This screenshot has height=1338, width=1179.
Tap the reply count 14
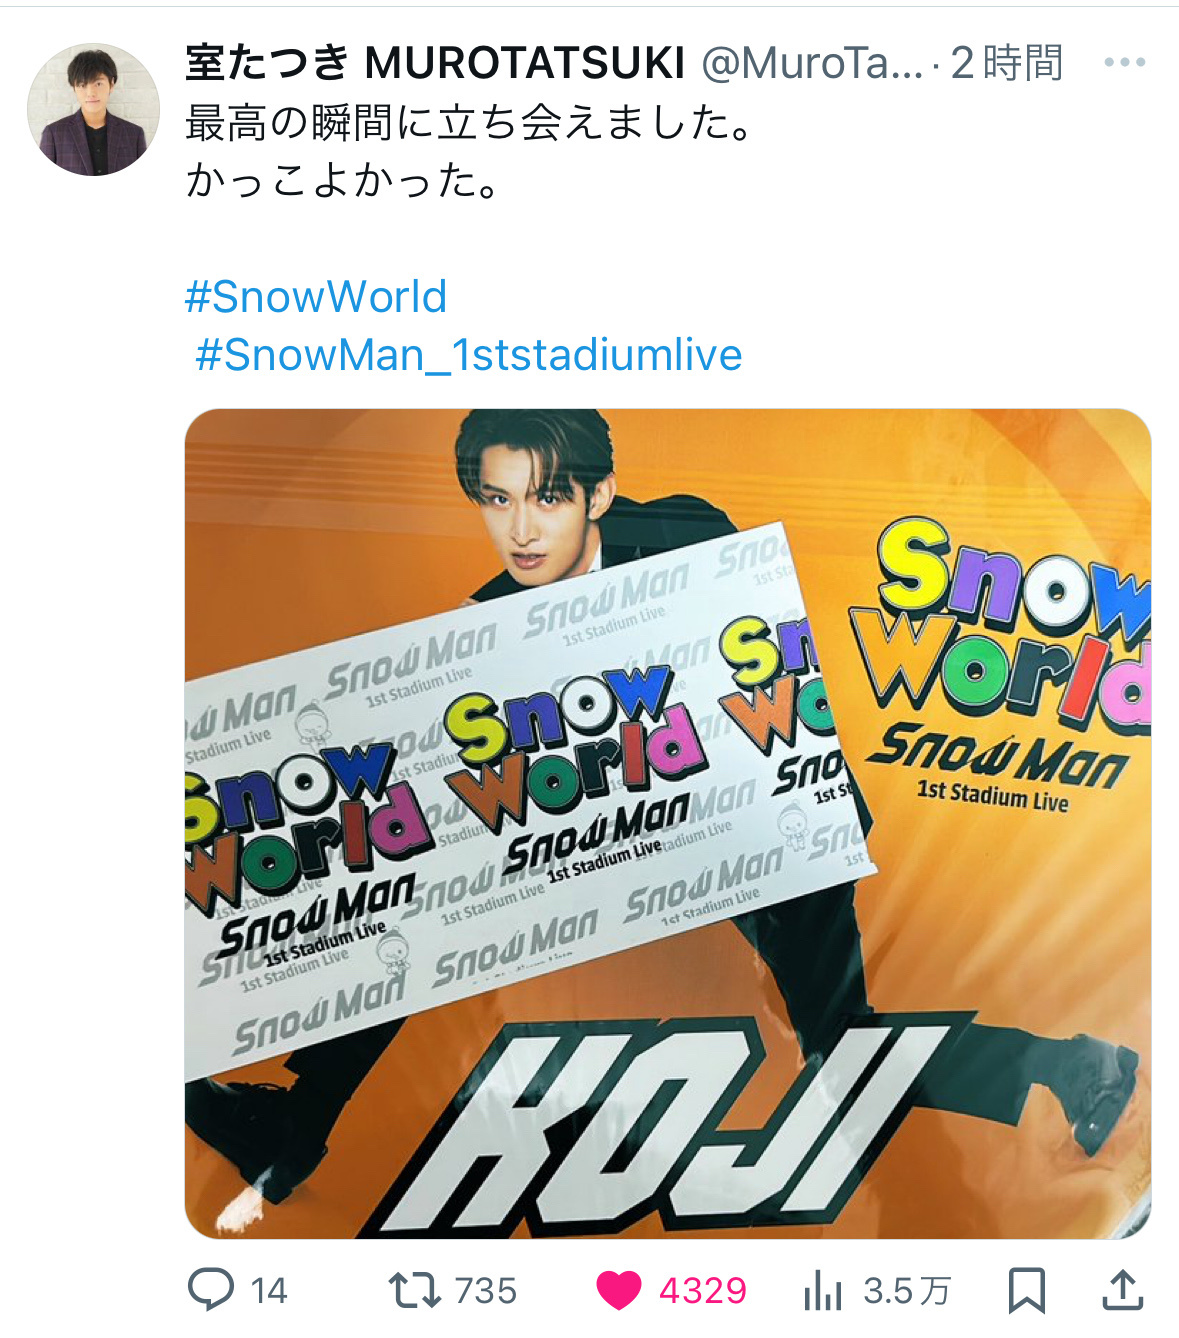coord(269,1291)
